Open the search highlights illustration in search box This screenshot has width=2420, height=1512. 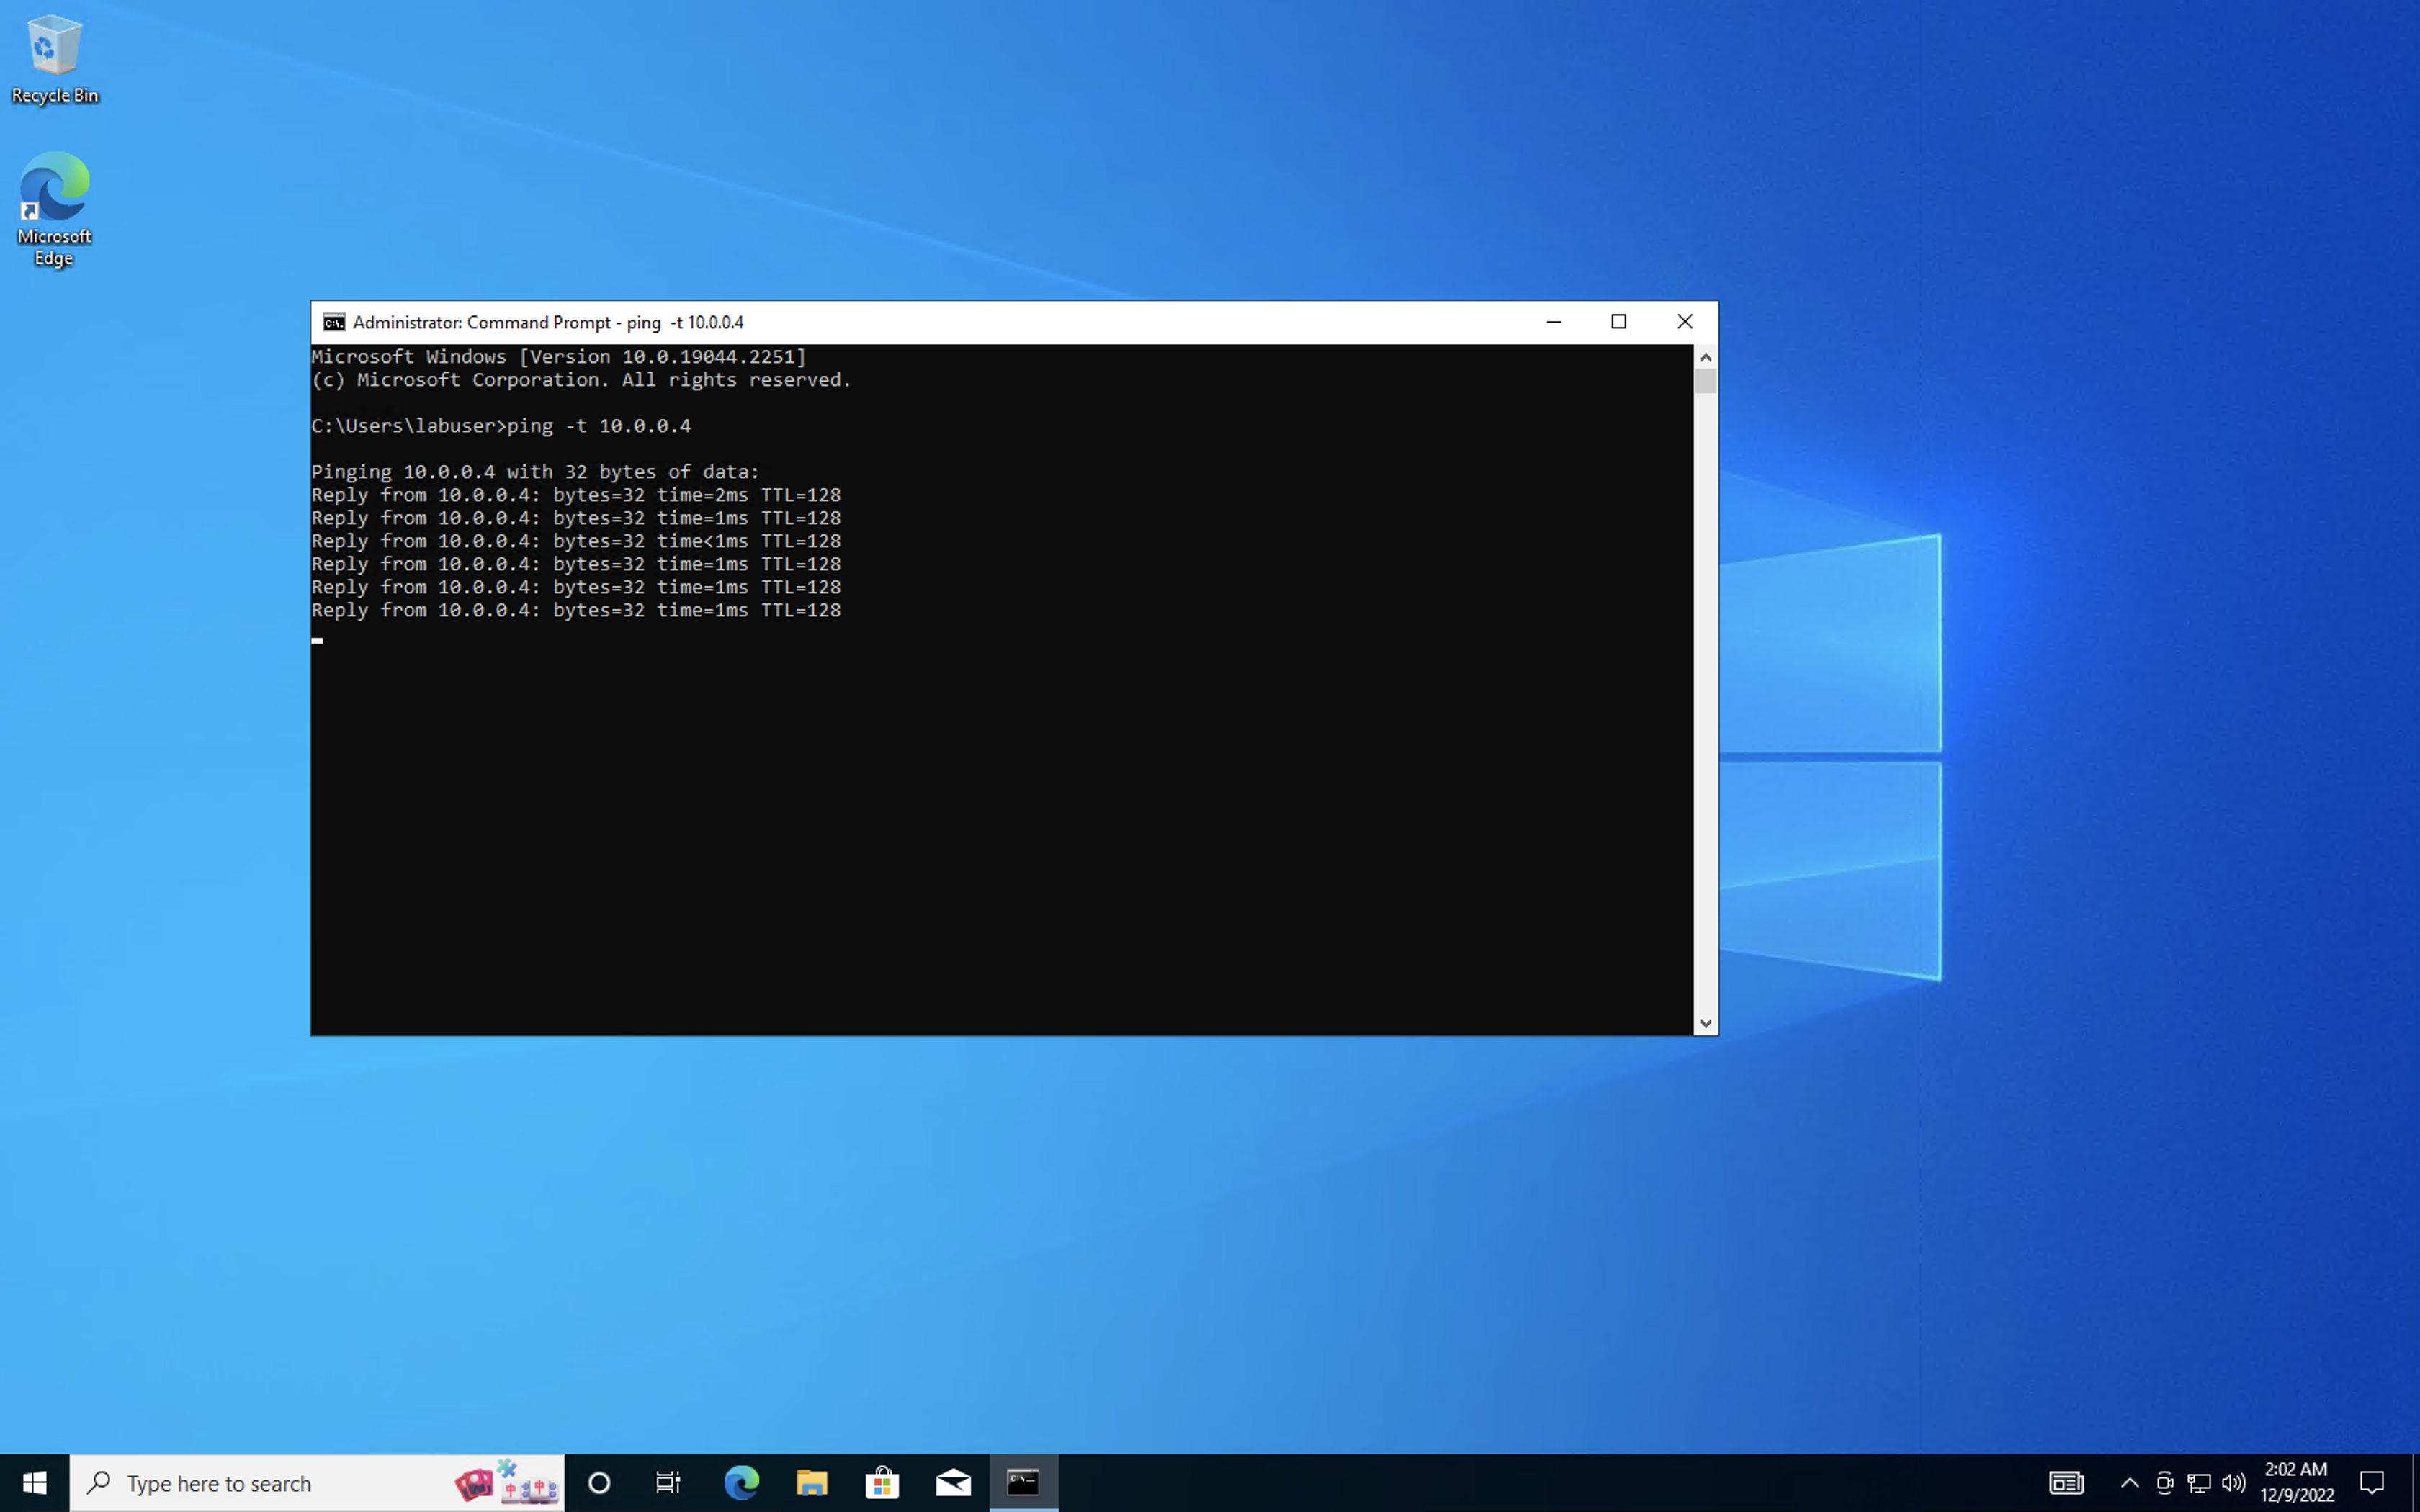click(x=506, y=1483)
